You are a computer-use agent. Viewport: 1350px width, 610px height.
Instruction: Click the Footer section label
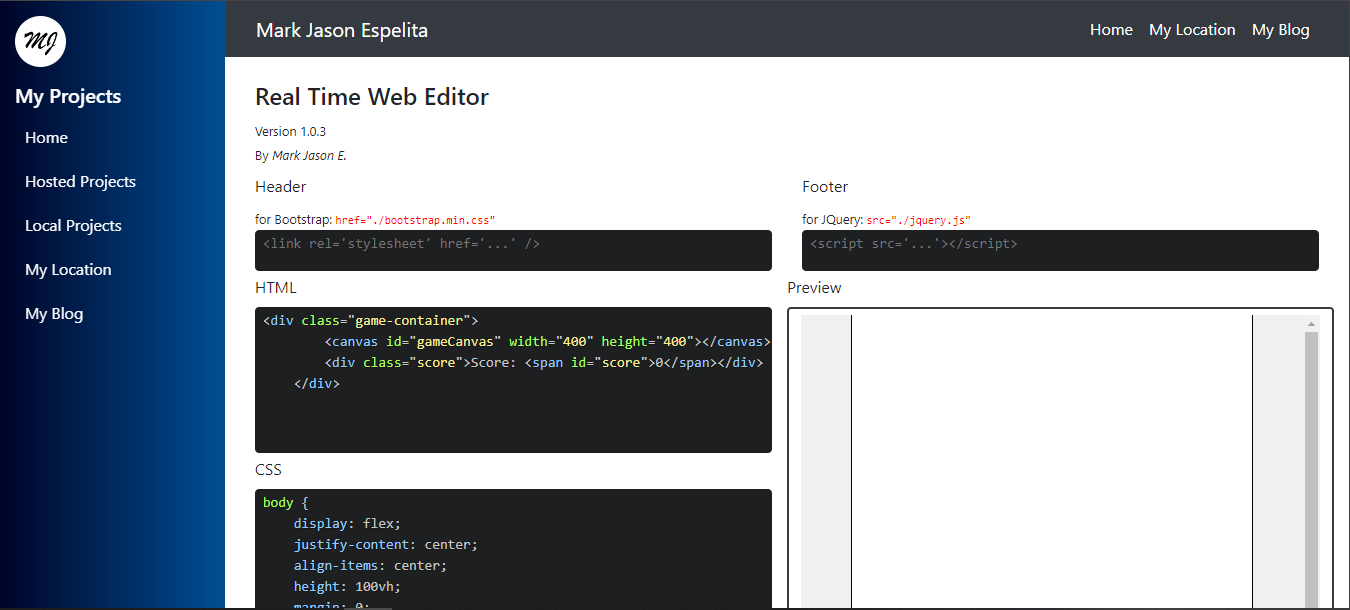tap(825, 187)
